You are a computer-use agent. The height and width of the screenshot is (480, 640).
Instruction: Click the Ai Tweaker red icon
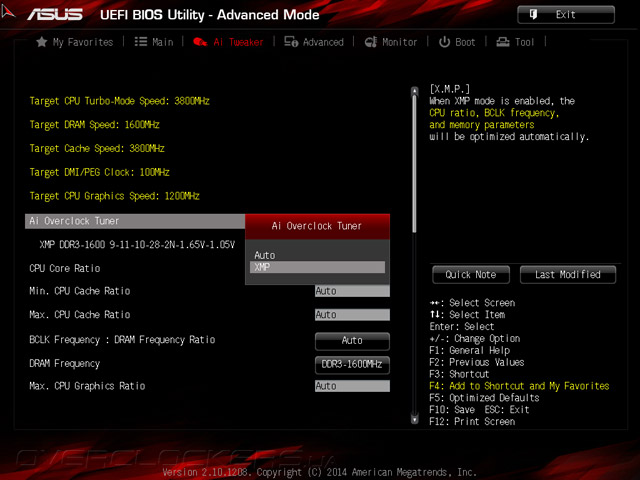click(x=200, y=42)
